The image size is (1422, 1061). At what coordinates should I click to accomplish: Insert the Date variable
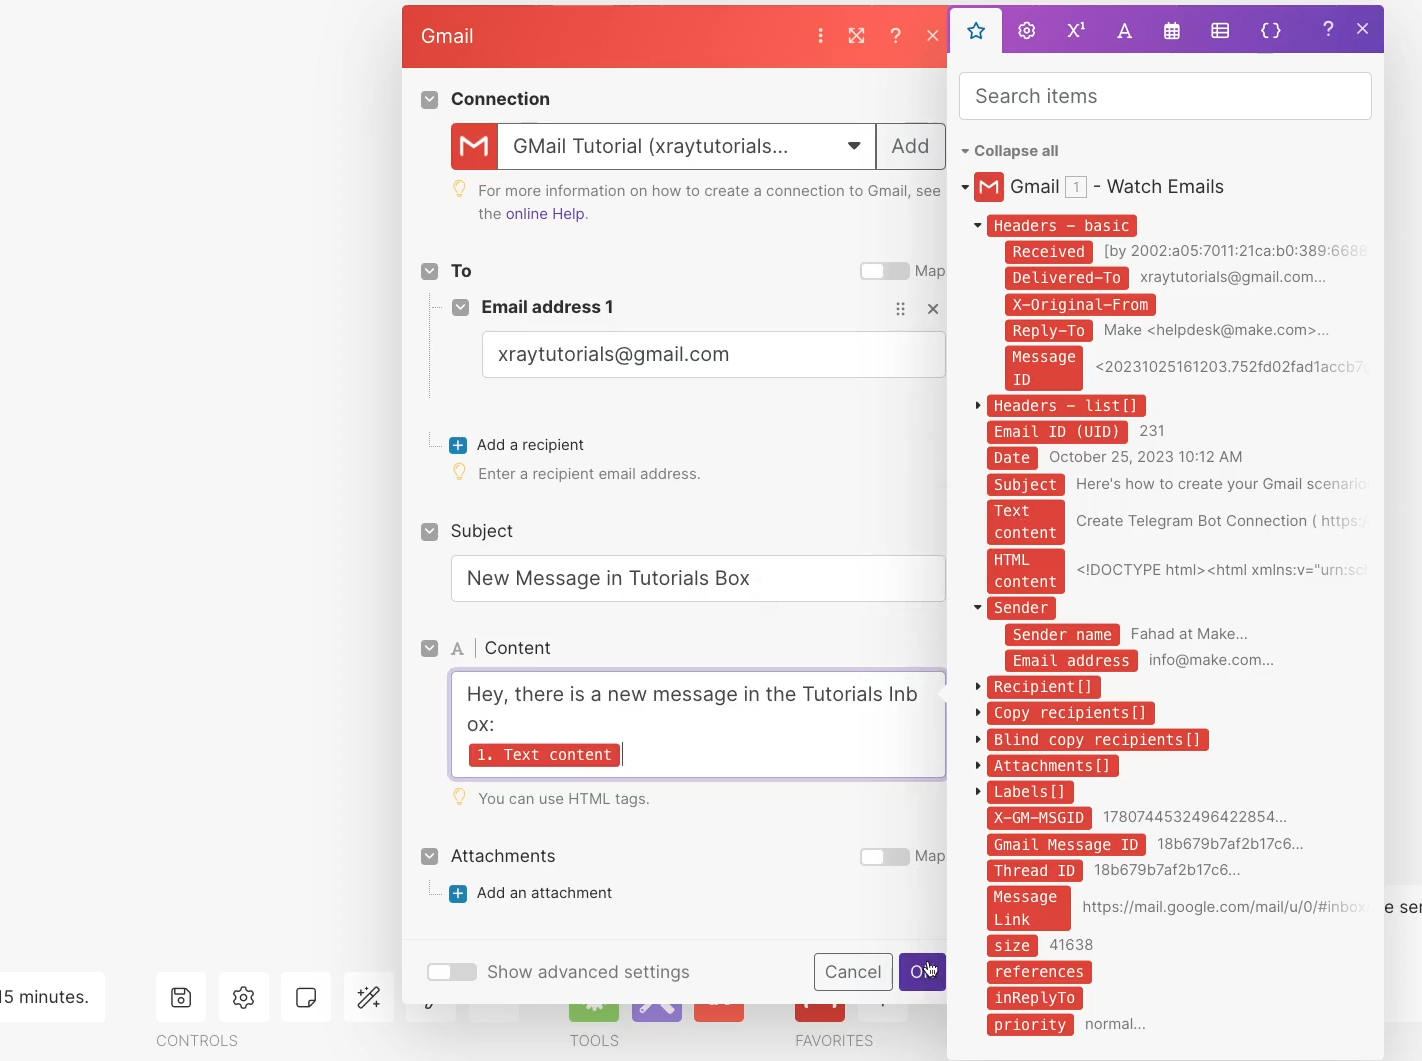pos(1011,458)
